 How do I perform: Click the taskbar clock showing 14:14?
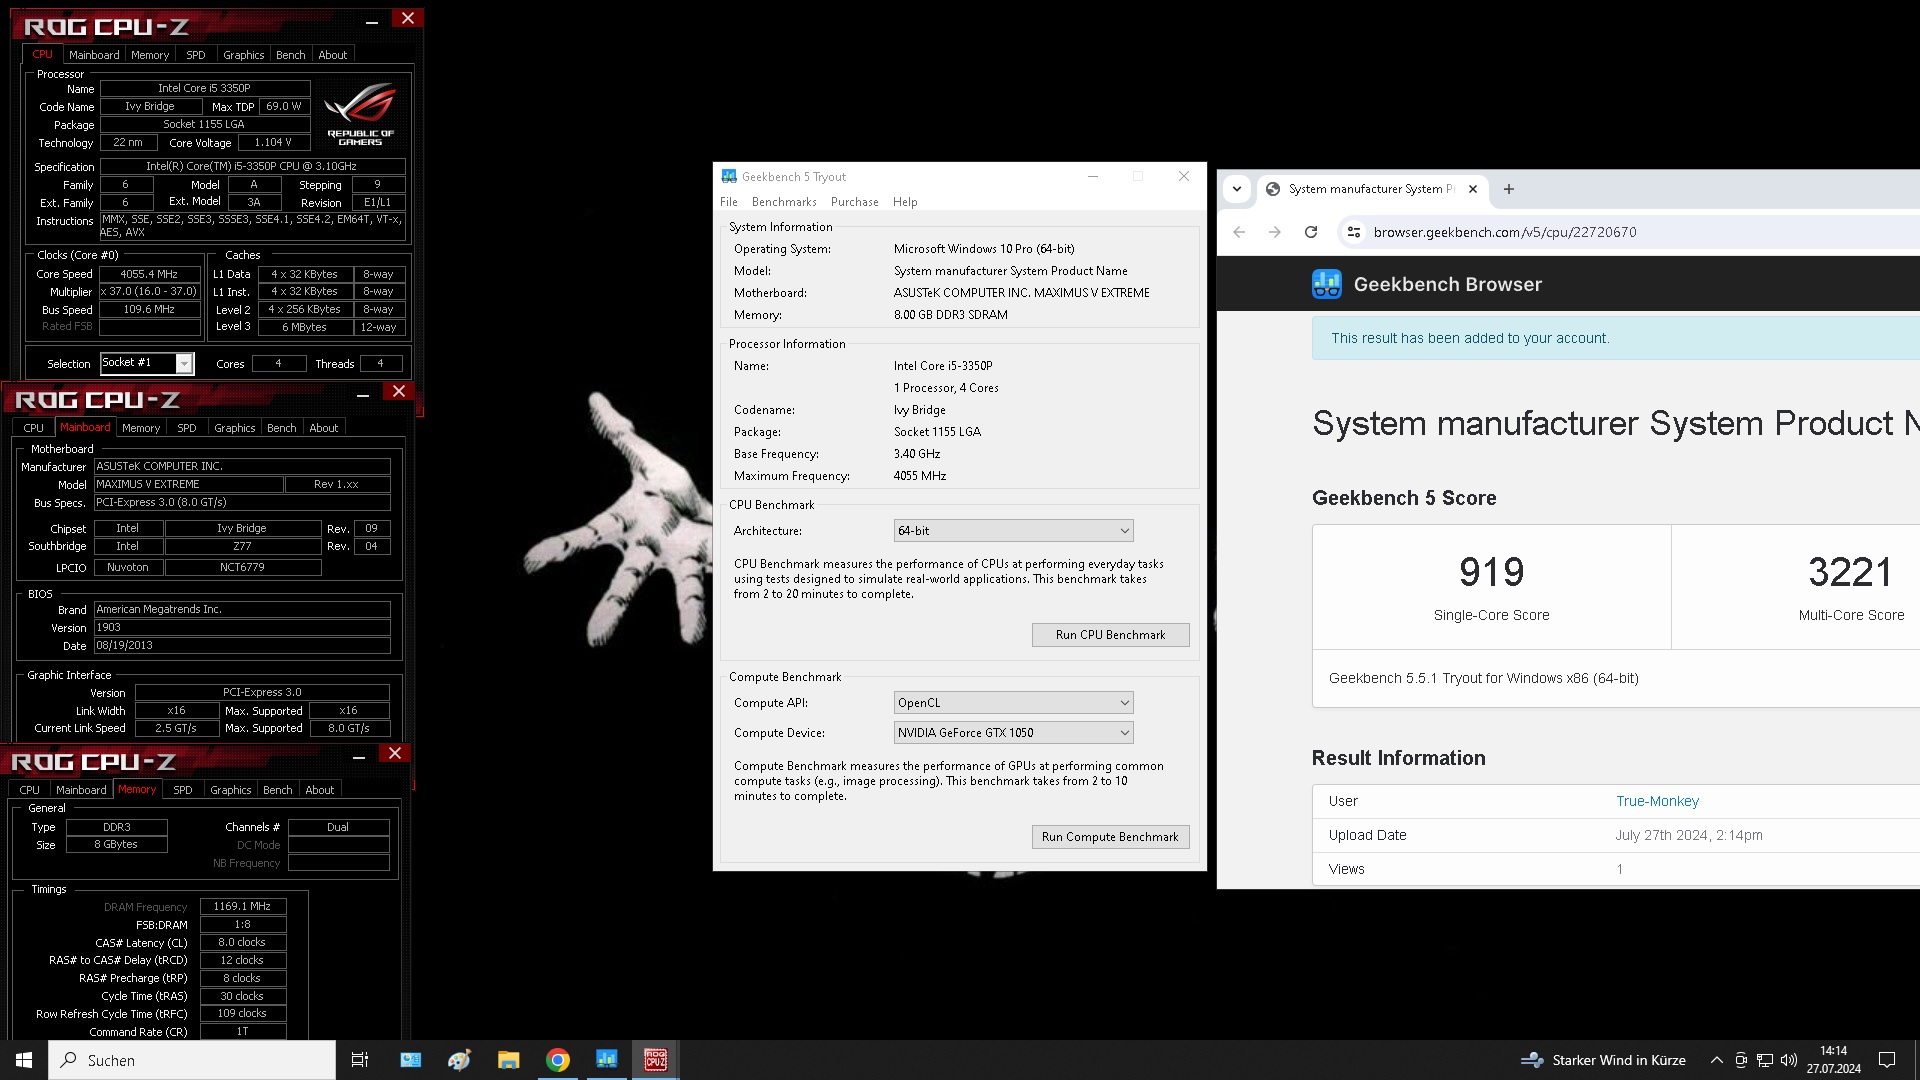click(x=1833, y=1060)
